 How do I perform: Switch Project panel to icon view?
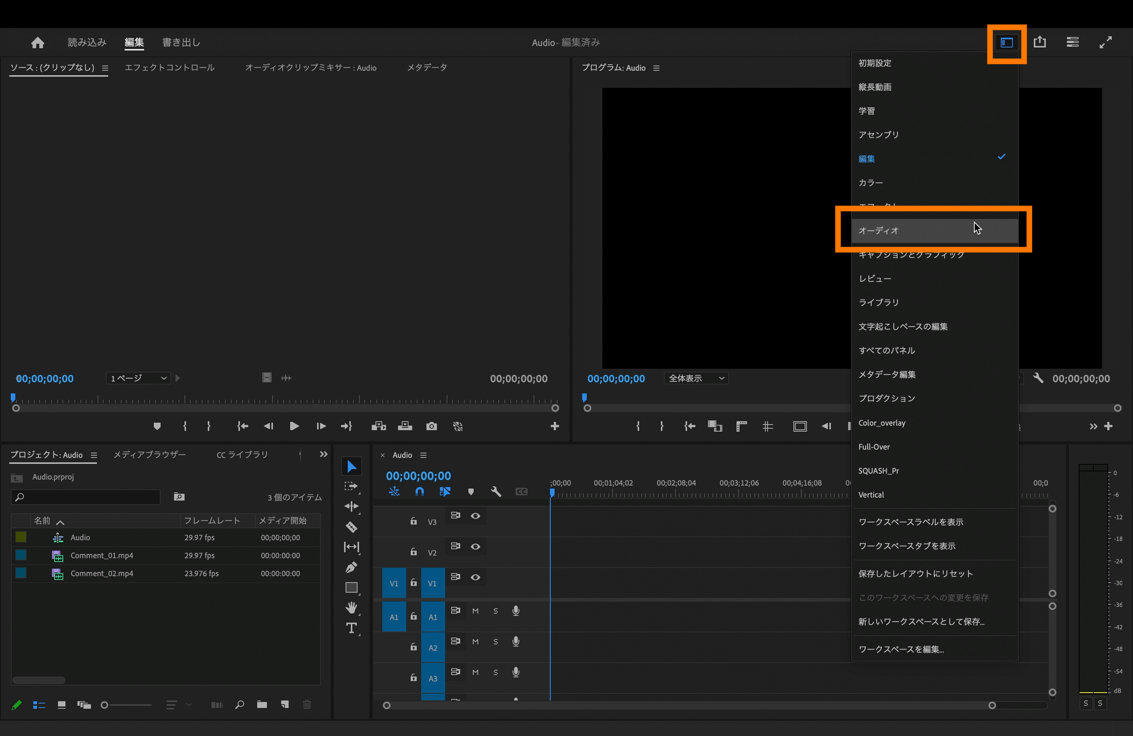coord(61,704)
